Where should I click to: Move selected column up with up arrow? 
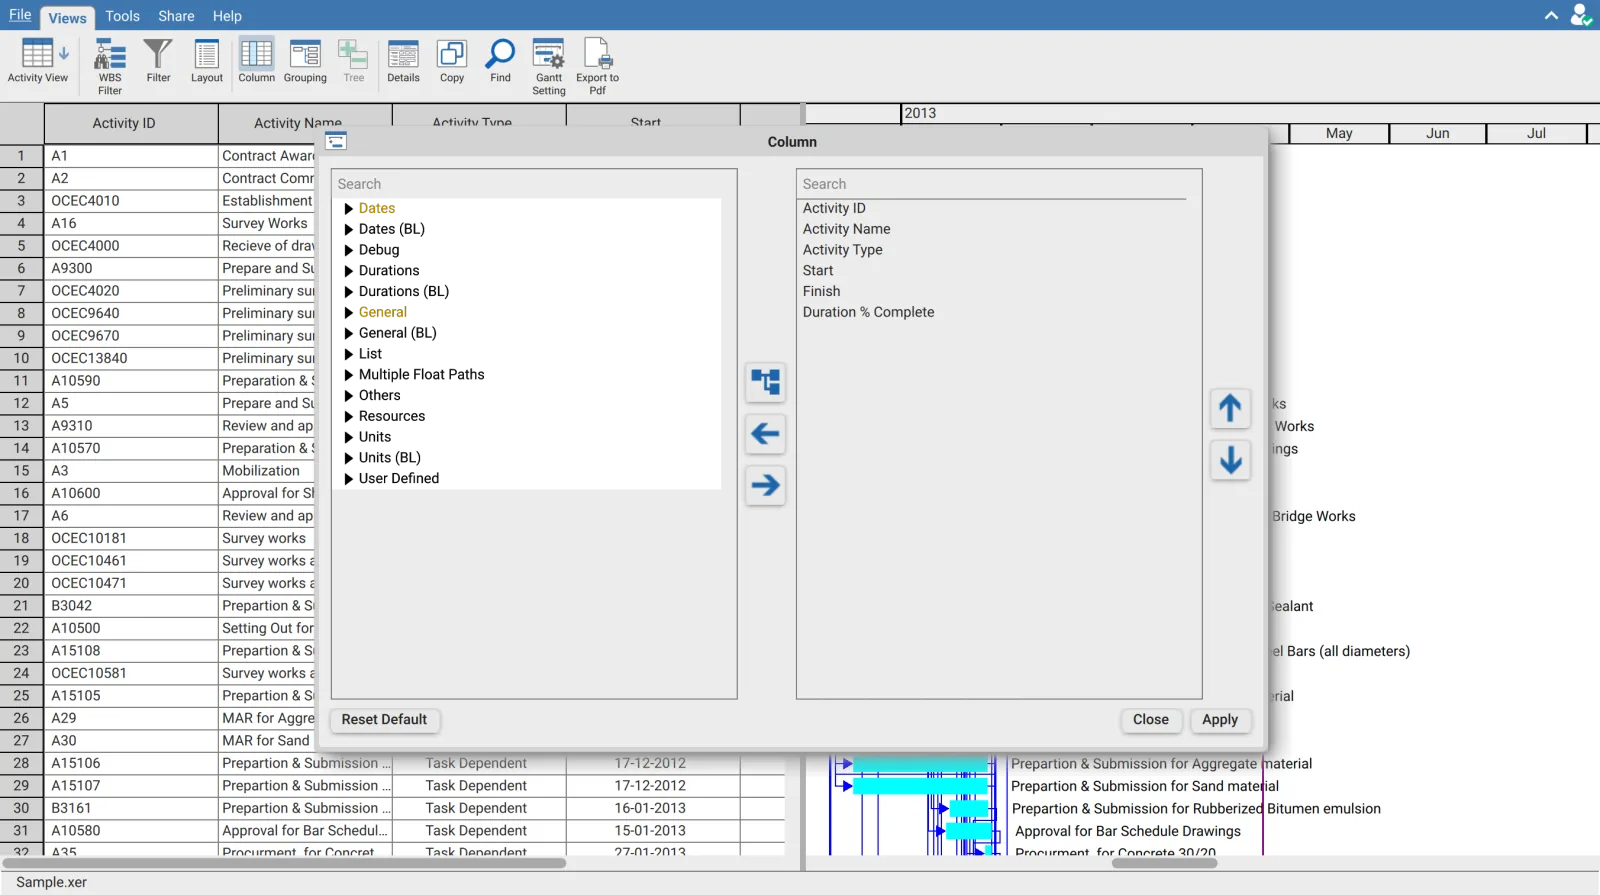click(1230, 408)
